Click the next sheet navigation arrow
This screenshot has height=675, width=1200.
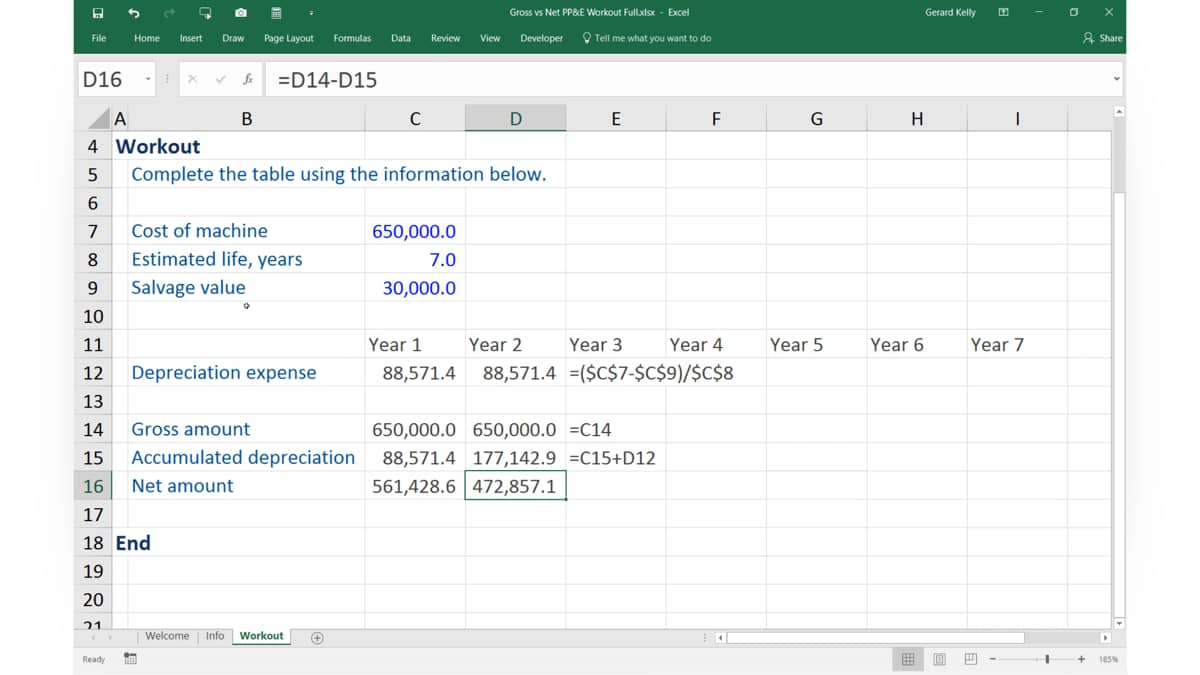coord(112,637)
